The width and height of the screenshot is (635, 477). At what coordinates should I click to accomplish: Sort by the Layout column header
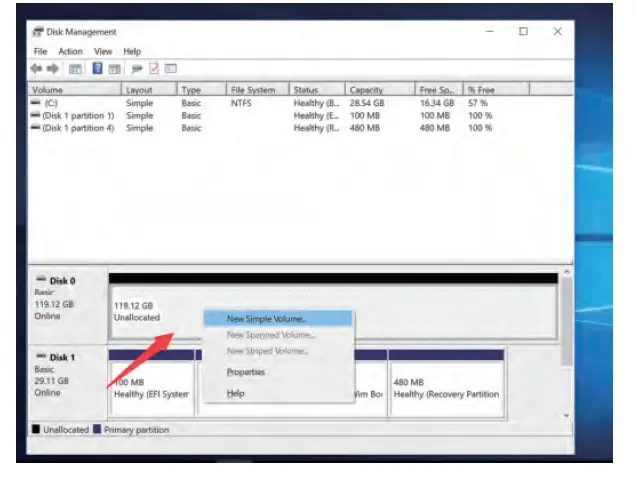[x=149, y=89]
